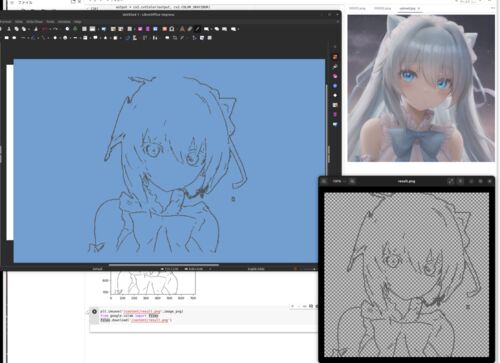The height and width of the screenshot is (363, 500).
Task: Enter fullscreen in result.png image viewer
Action: pyautogui.click(x=450, y=181)
